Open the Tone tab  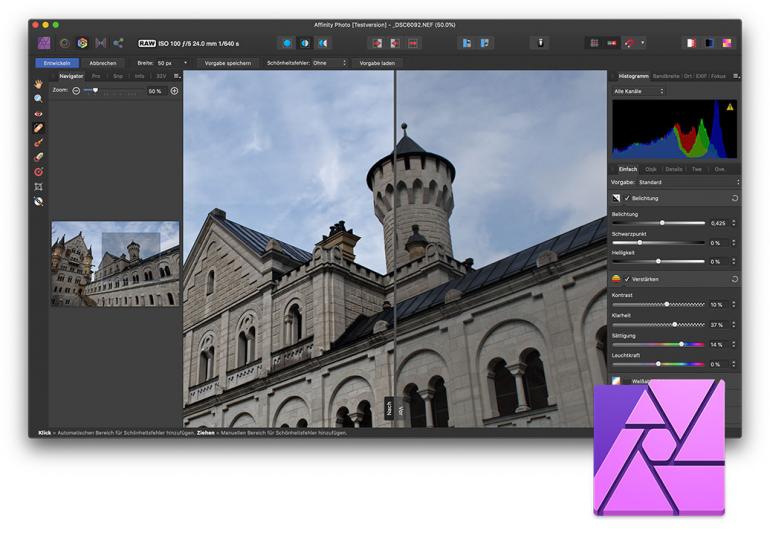click(696, 169)
